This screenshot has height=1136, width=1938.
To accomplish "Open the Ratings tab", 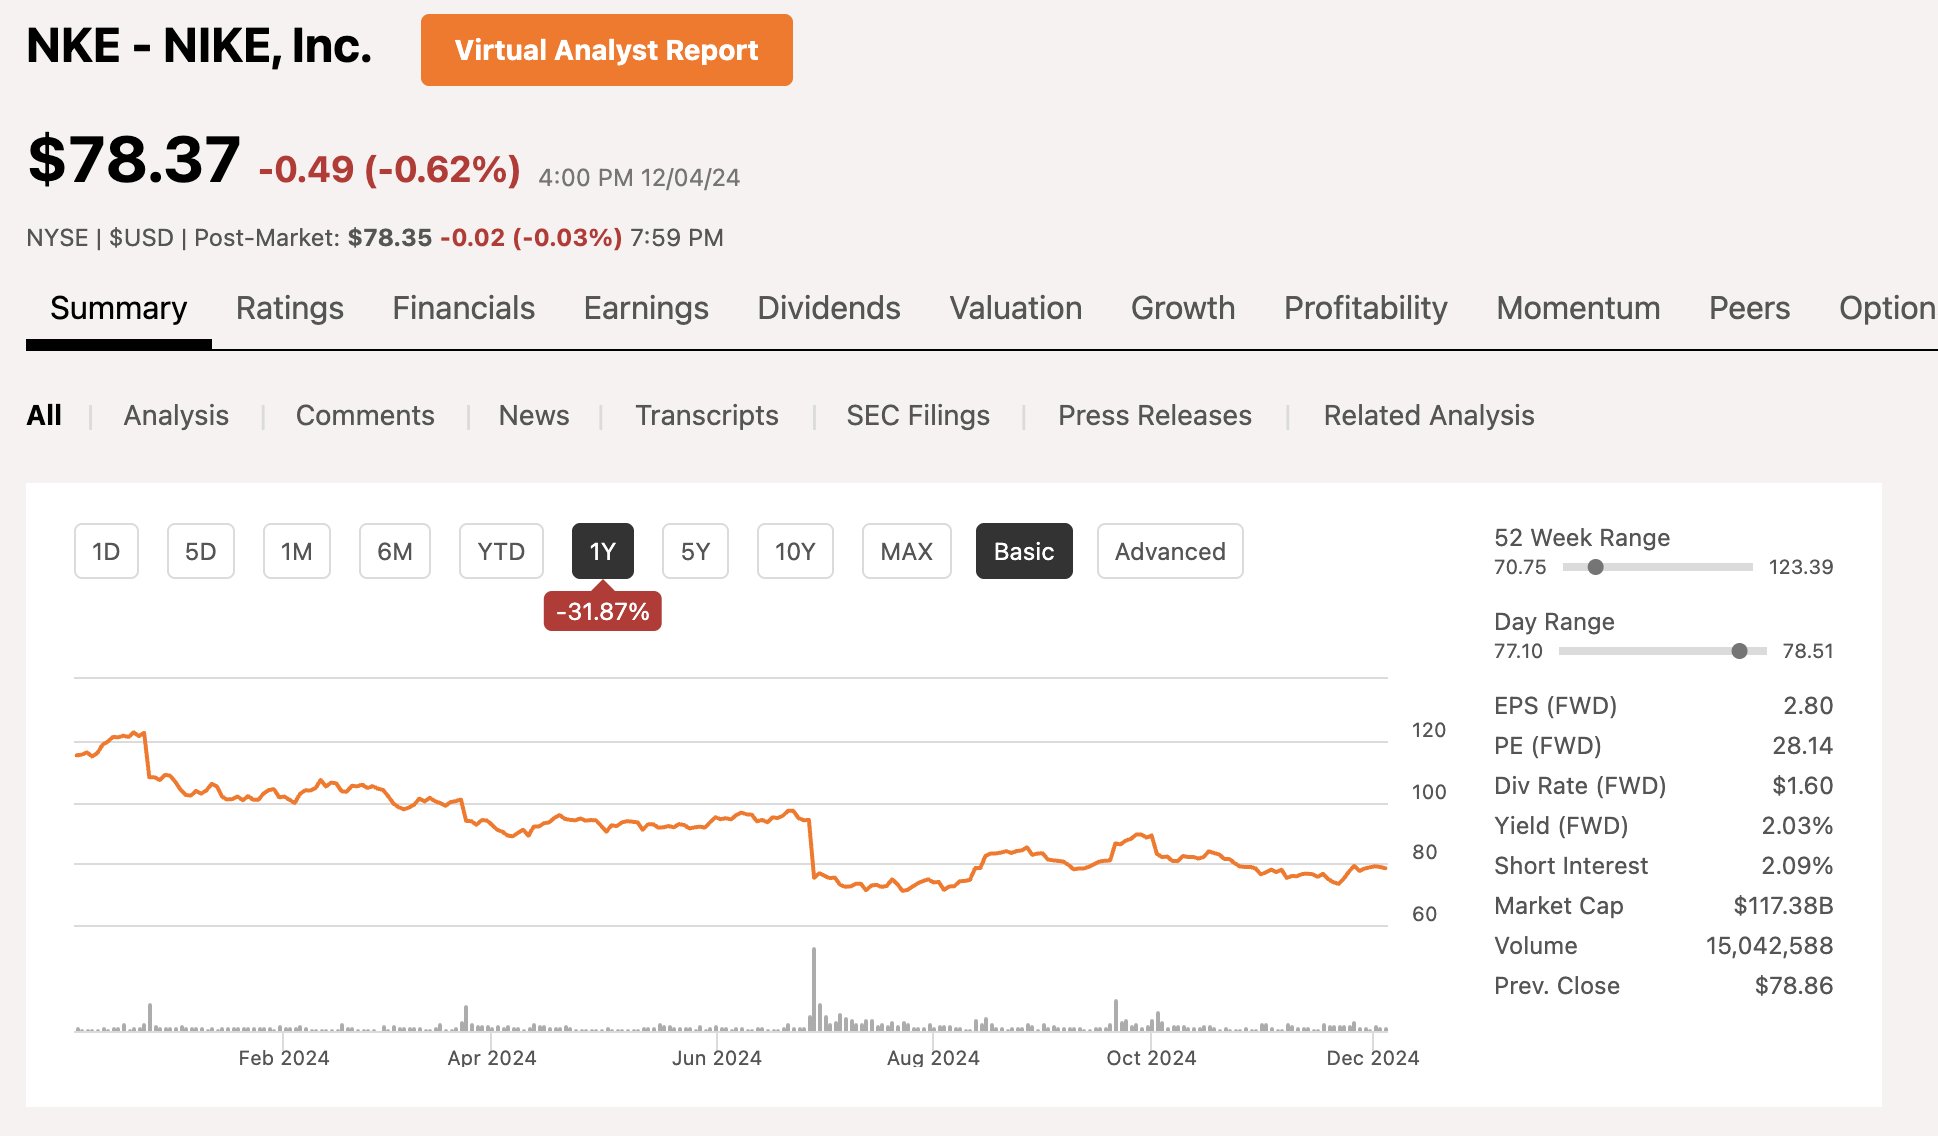I will 289,308.
